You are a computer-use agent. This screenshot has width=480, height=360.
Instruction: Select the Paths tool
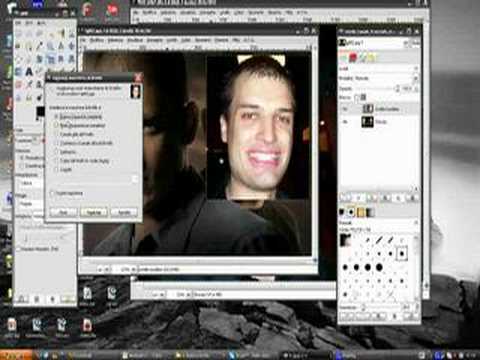28,45
